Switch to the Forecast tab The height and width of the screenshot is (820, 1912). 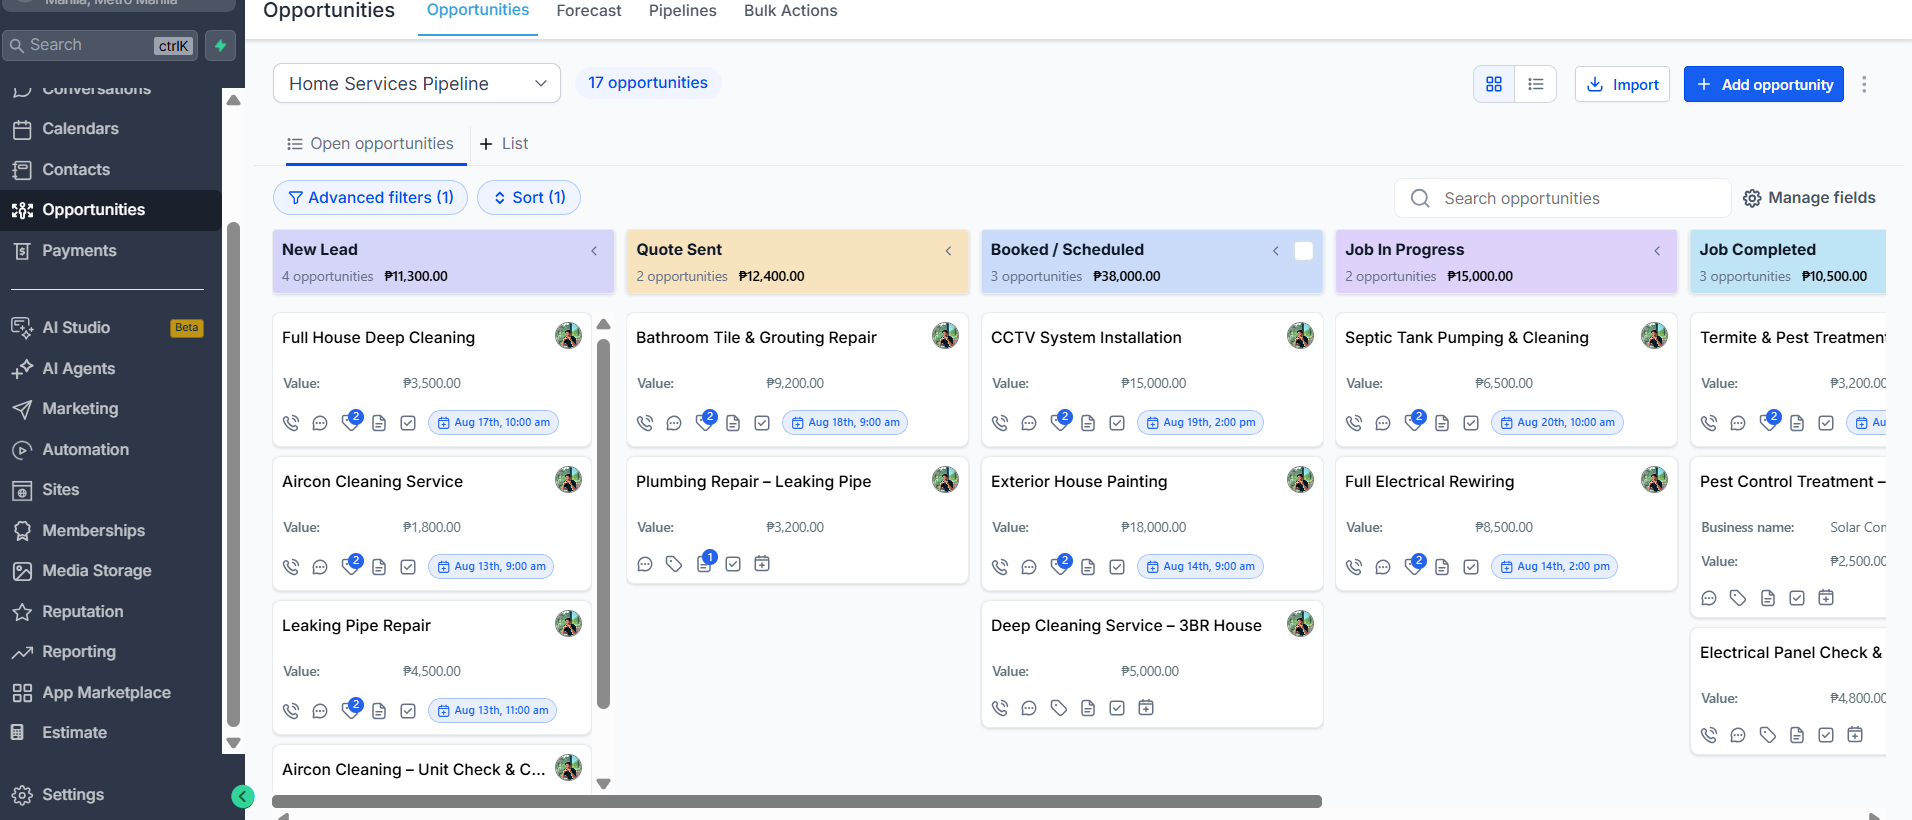coord(589,11)
